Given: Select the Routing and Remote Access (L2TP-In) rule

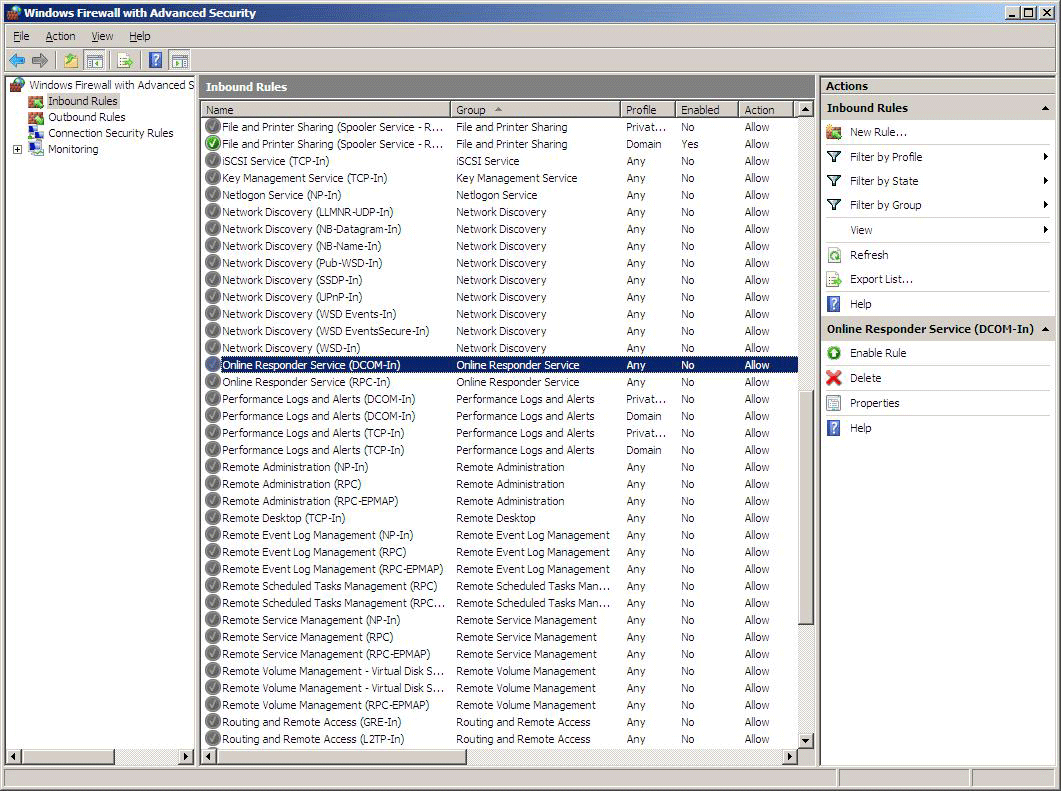Looking at the screenshot, I should coord(499,739).
